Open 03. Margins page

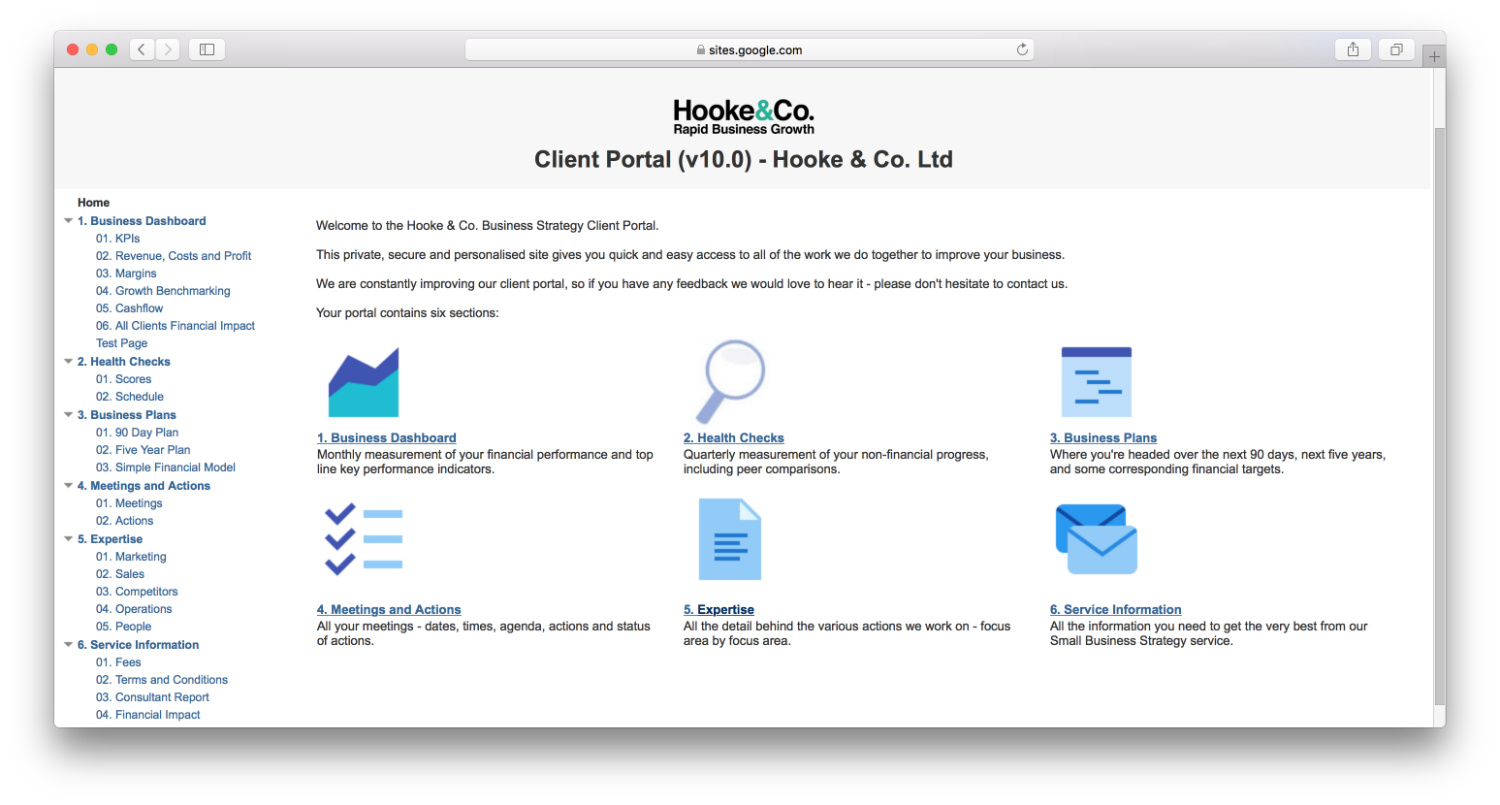126,274
